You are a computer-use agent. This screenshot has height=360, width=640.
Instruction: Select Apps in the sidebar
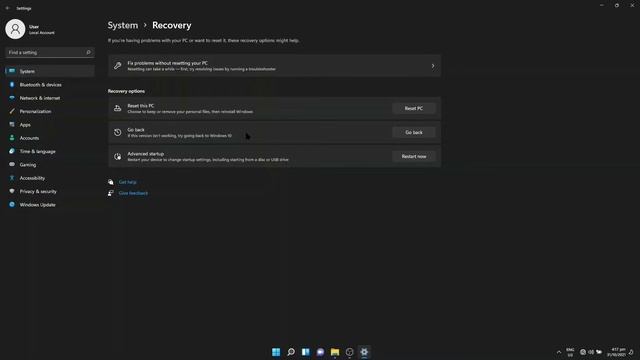point(49,124)
